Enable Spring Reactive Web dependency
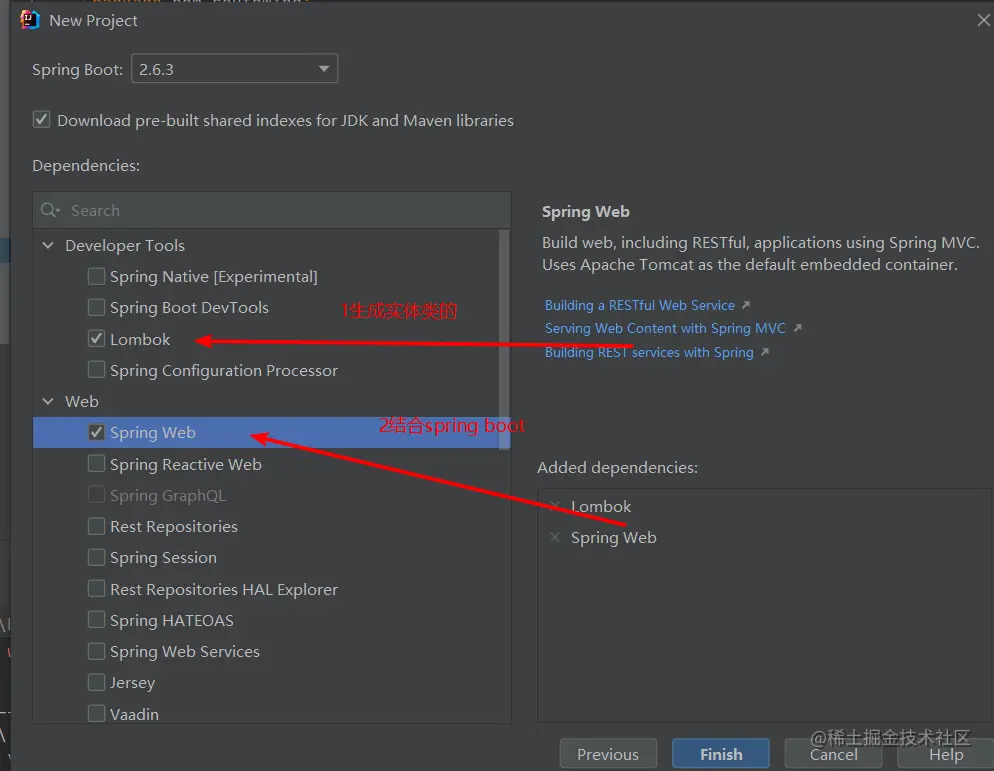 96,463
